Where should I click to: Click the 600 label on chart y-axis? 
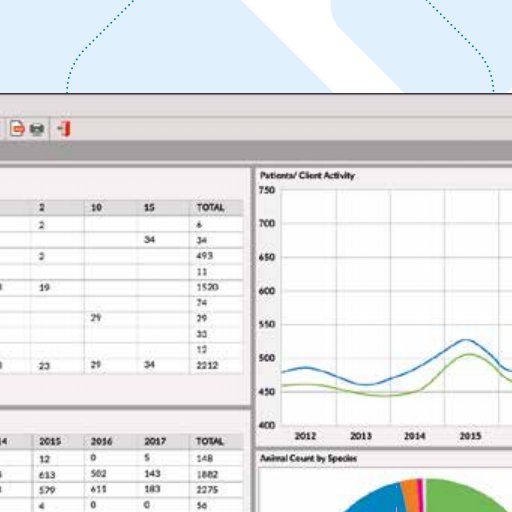267,291
